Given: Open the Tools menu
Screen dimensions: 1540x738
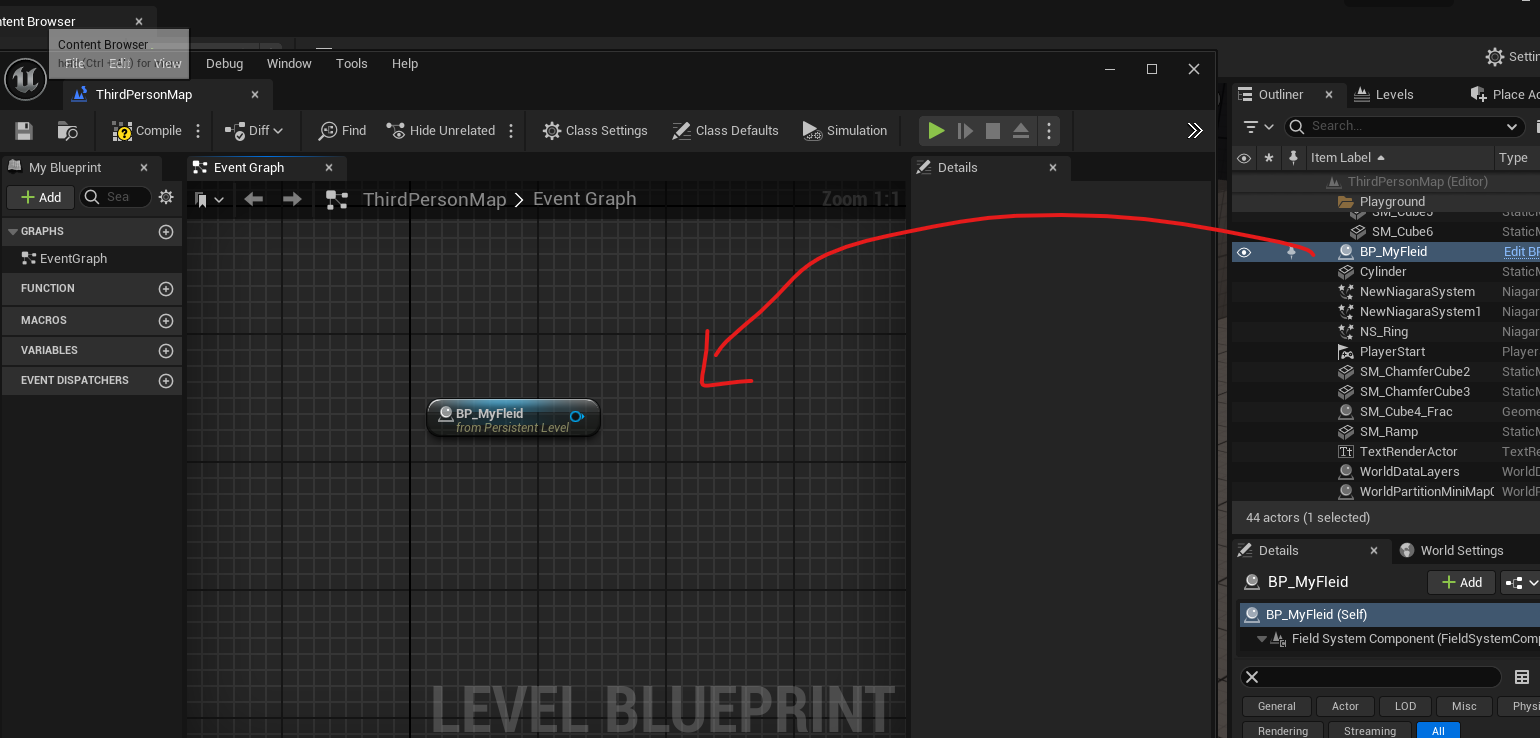Looking at the screenshot, I should pyautogui.click(x=352, y=64).
